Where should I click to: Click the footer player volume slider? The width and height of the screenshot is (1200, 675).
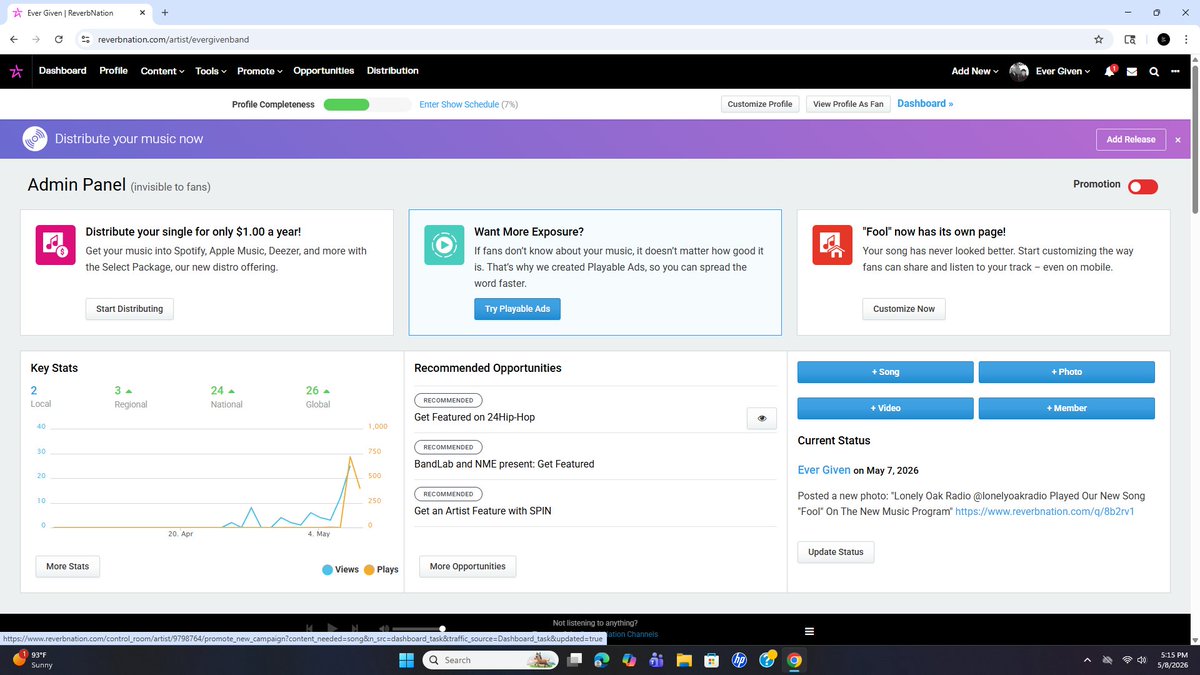tap(418, 629)
